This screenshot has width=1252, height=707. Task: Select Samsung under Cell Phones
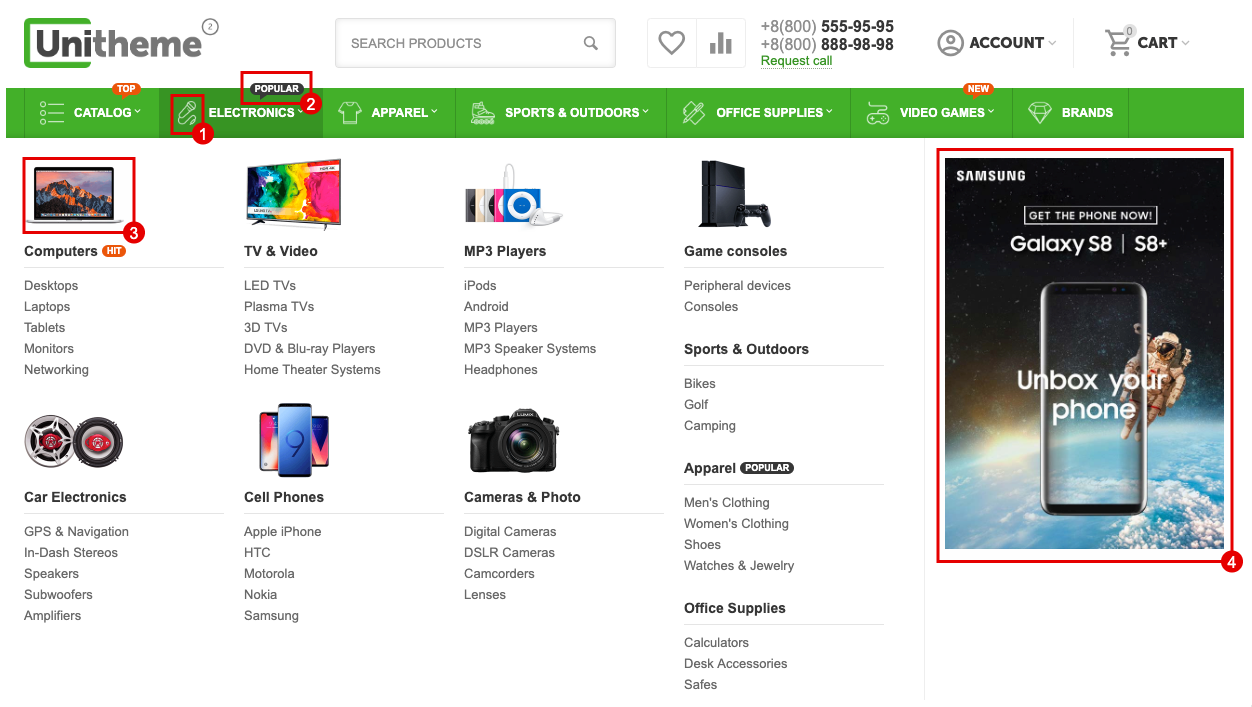coord(271,616)
